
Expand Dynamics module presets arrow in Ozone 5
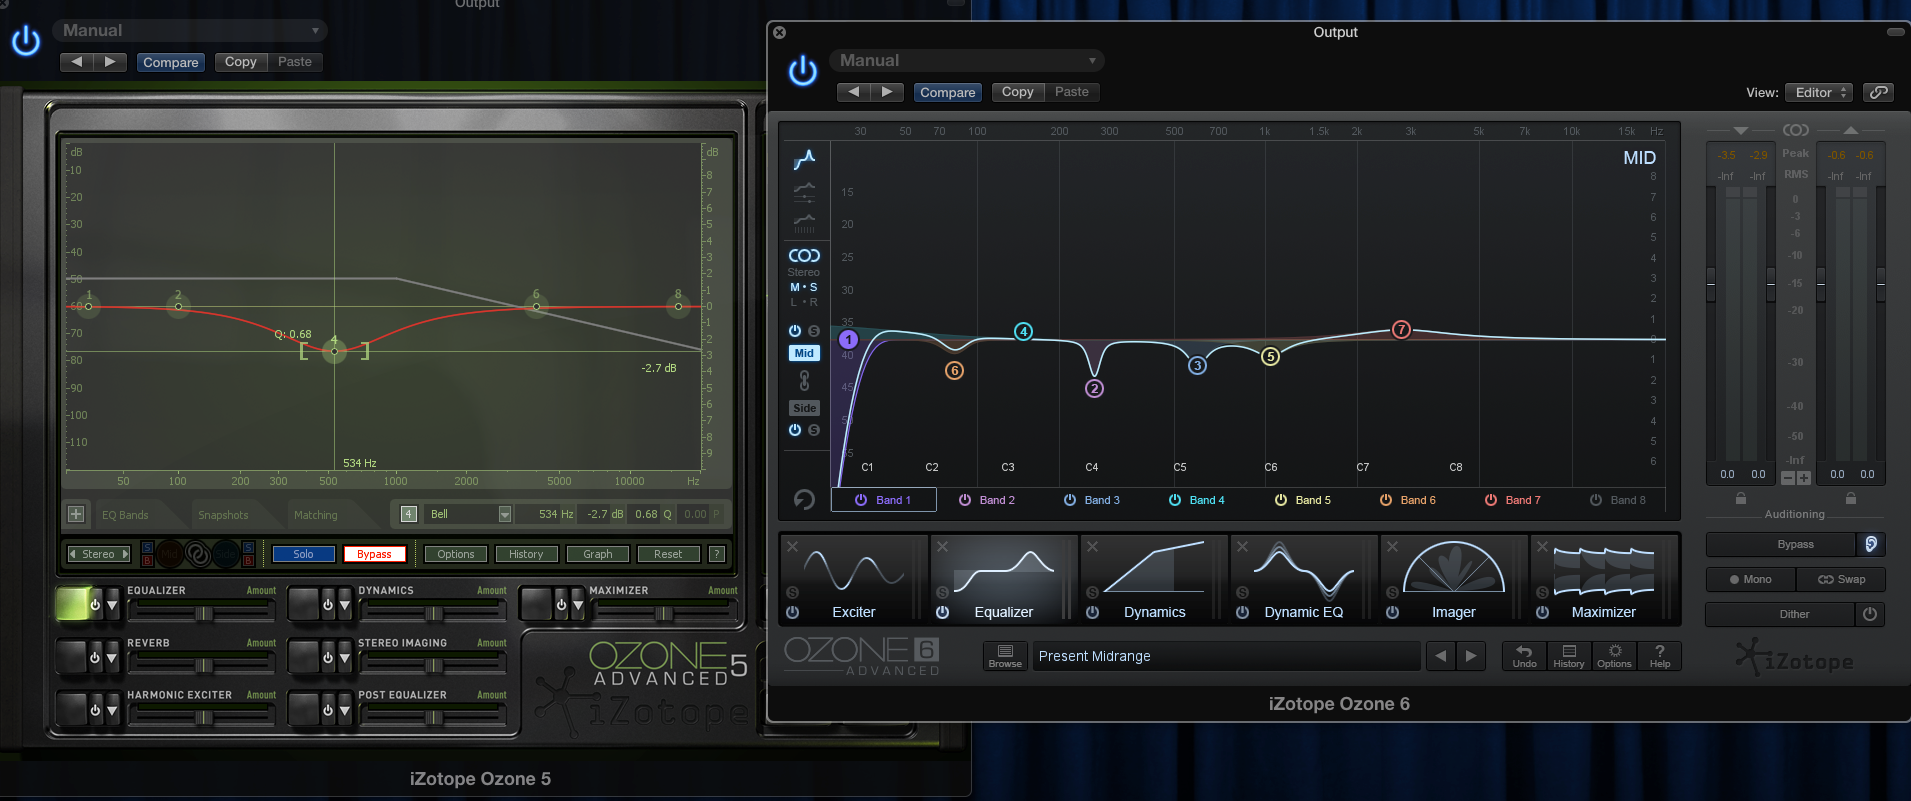point(344,605)
